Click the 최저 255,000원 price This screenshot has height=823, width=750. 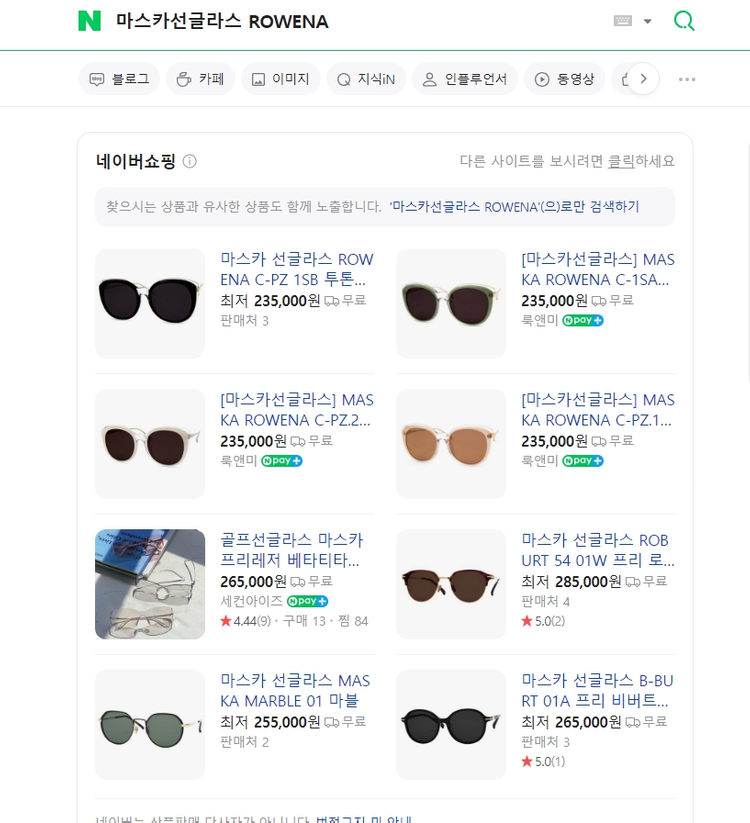pyautogui.click(x=270, y=722)
